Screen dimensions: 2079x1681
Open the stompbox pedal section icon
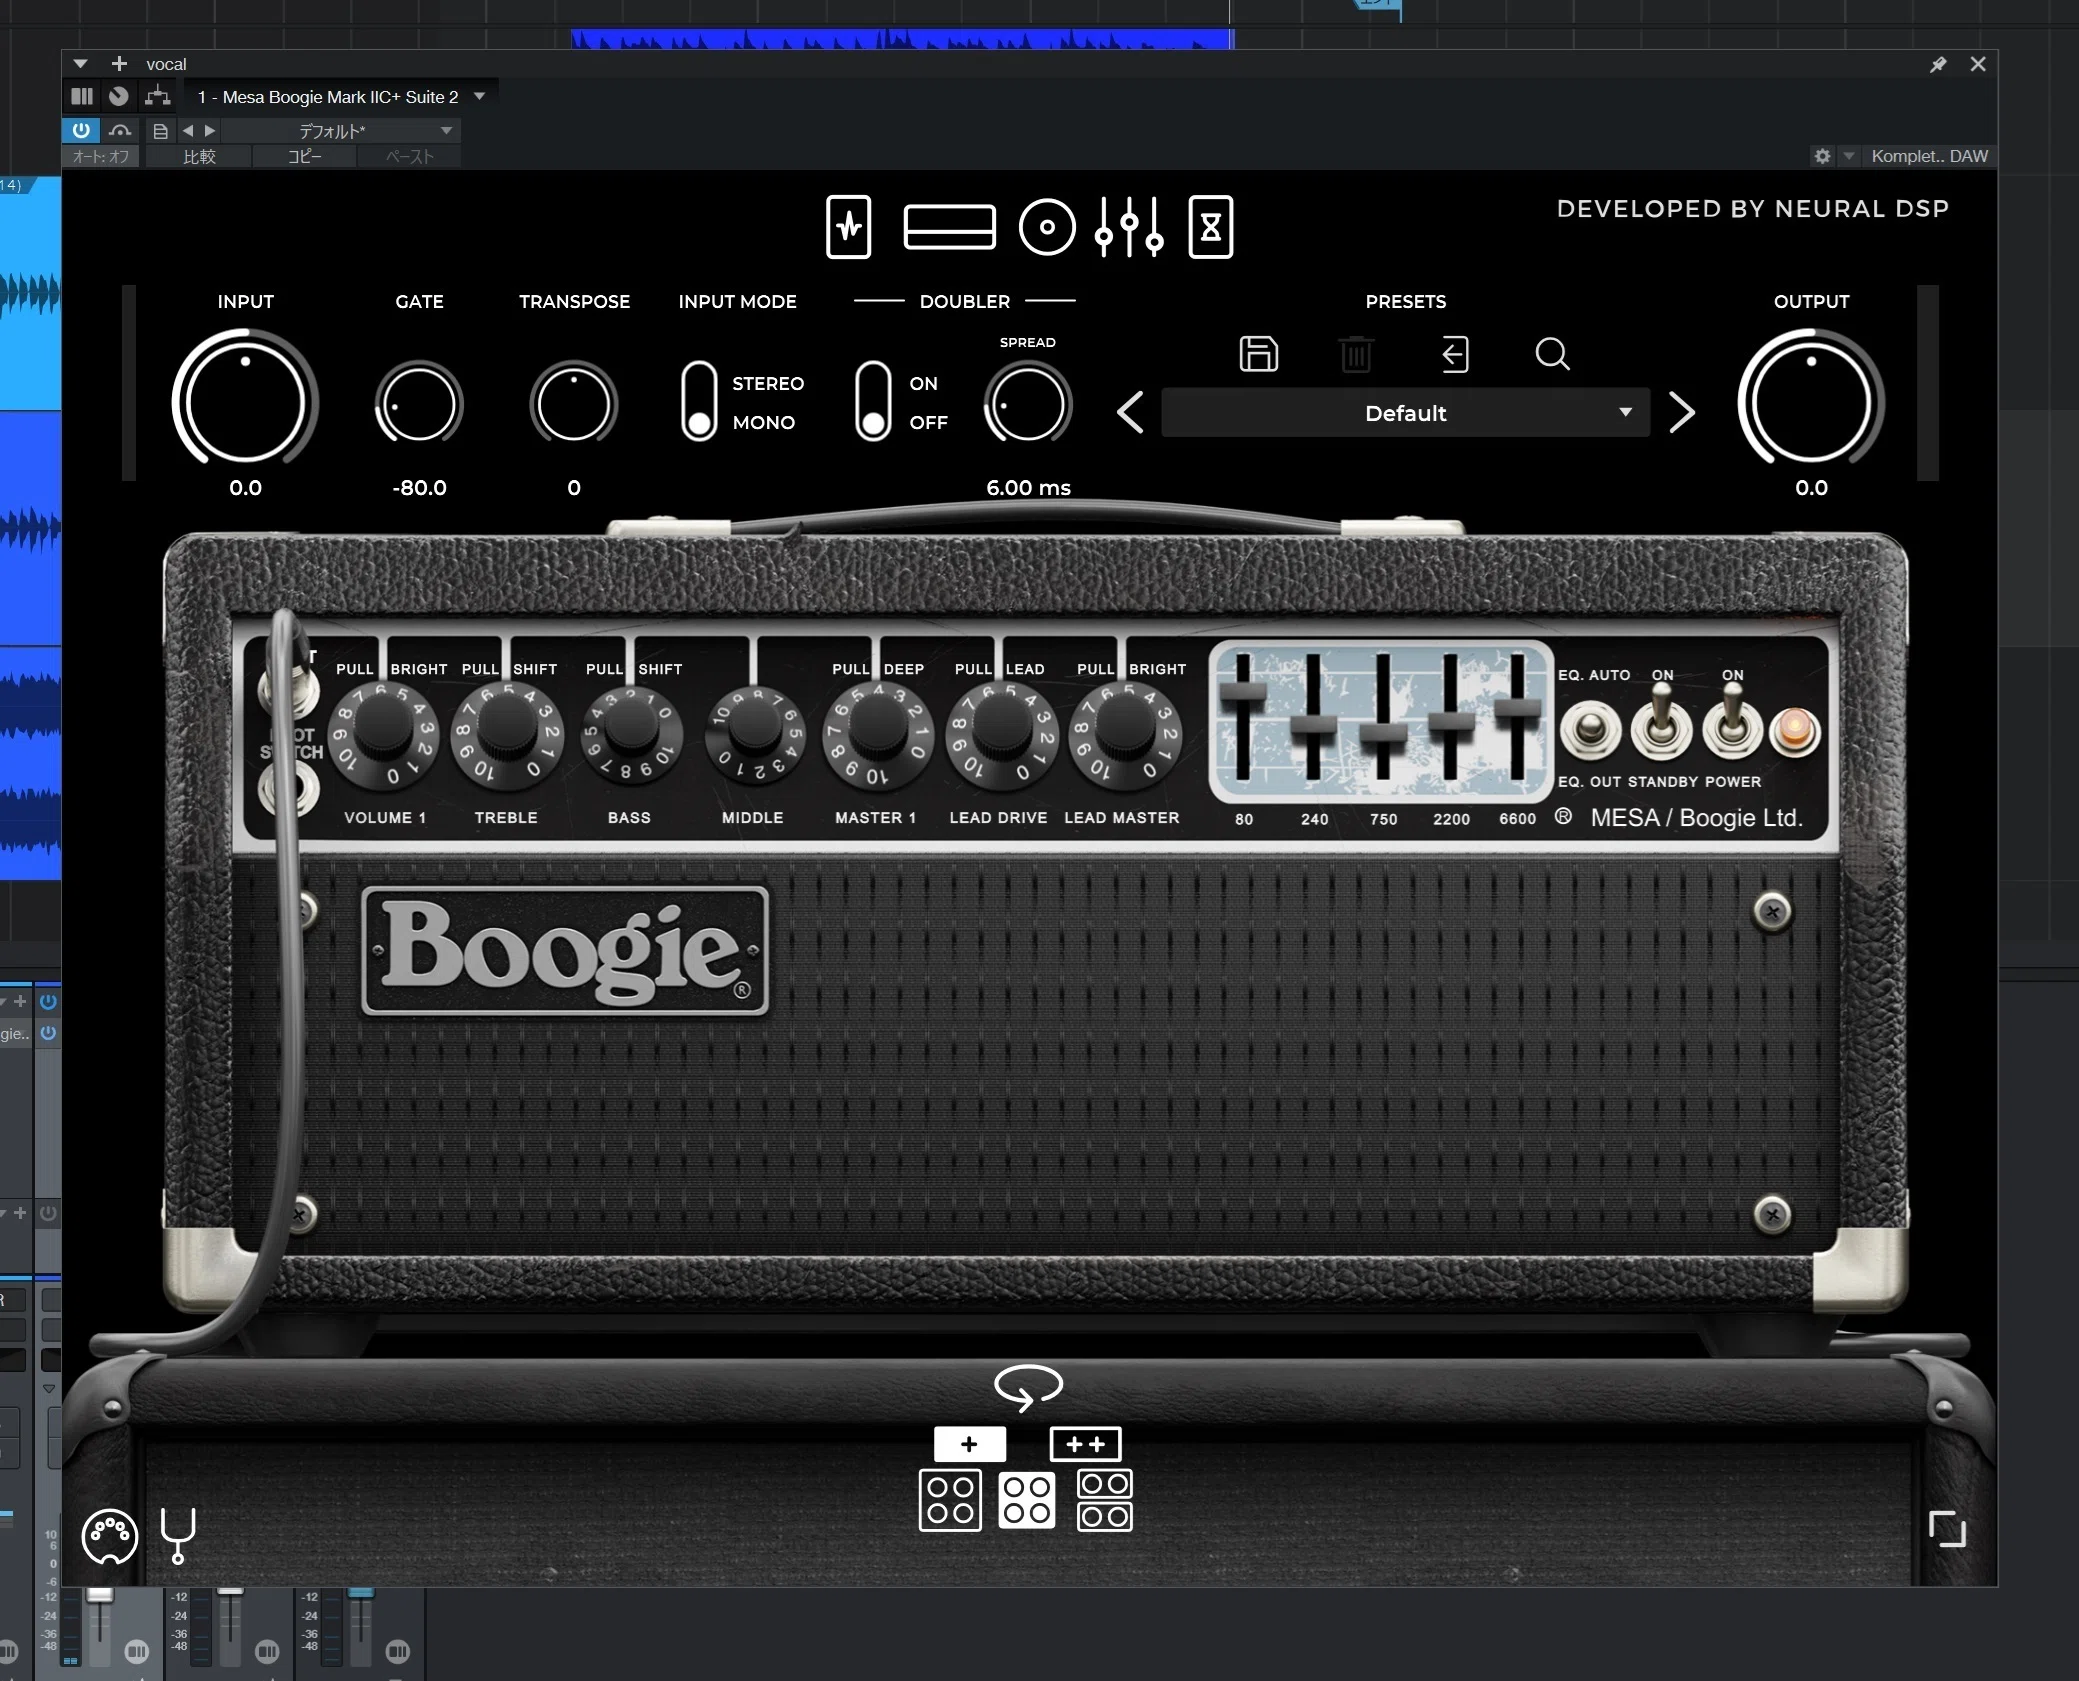point(849,227)
